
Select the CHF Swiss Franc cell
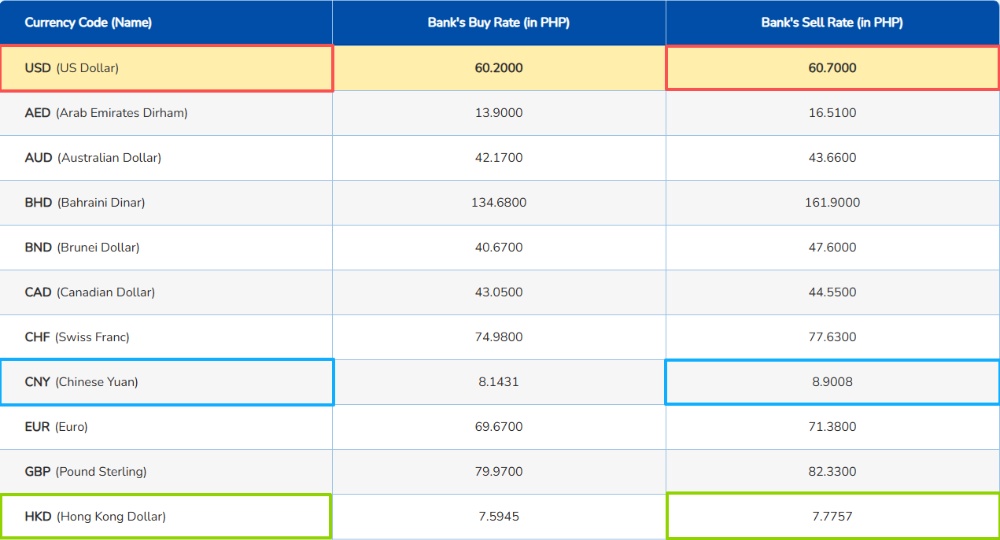(77, 338)
